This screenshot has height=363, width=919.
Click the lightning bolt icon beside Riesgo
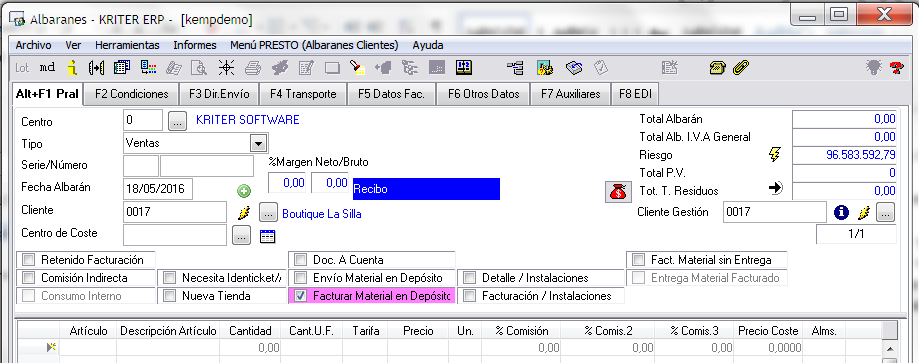[x=775, y=155]
